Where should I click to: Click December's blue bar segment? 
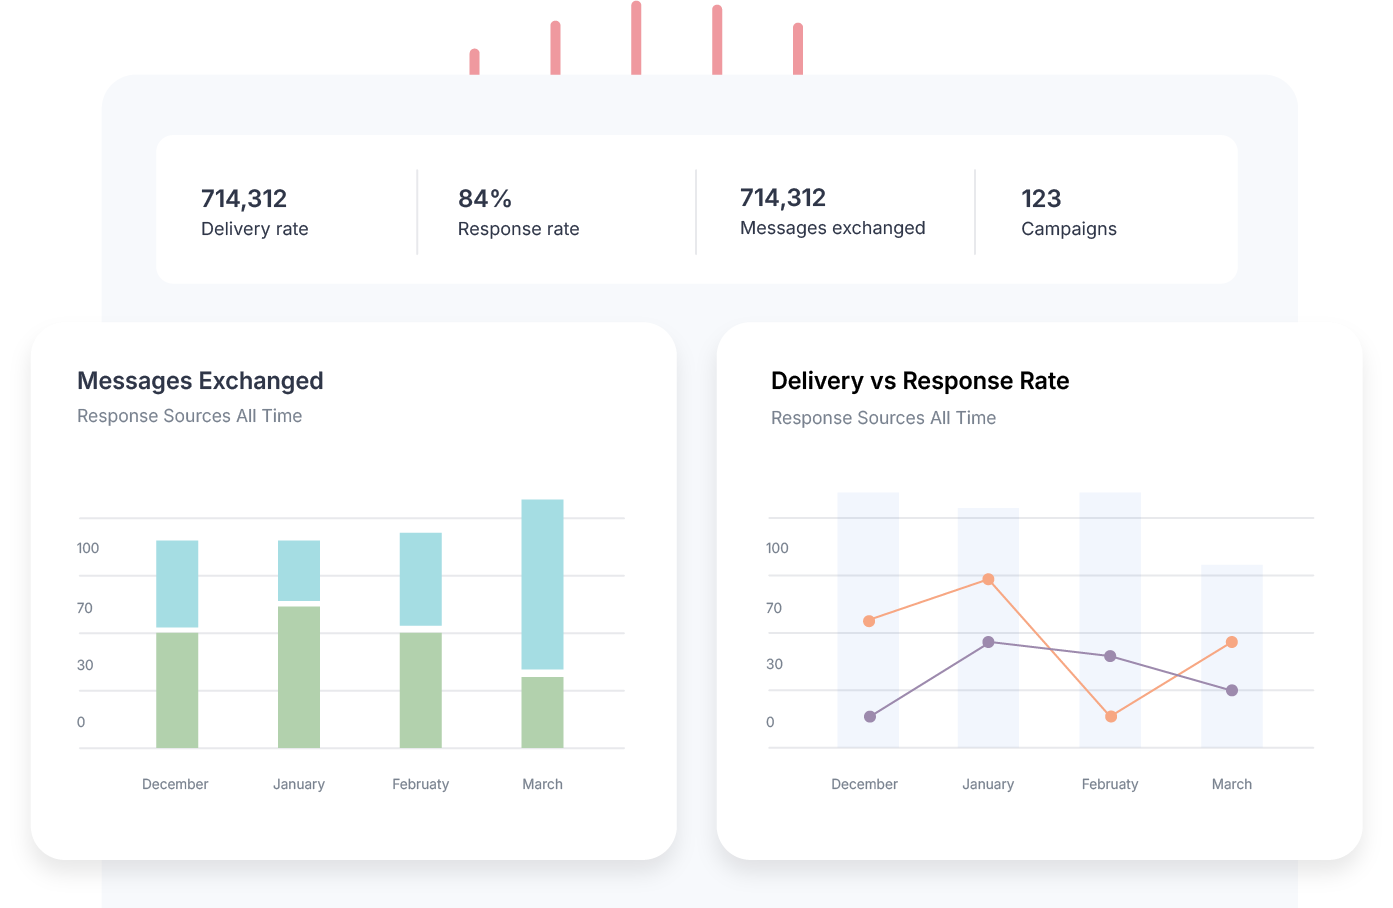[177, 584]
